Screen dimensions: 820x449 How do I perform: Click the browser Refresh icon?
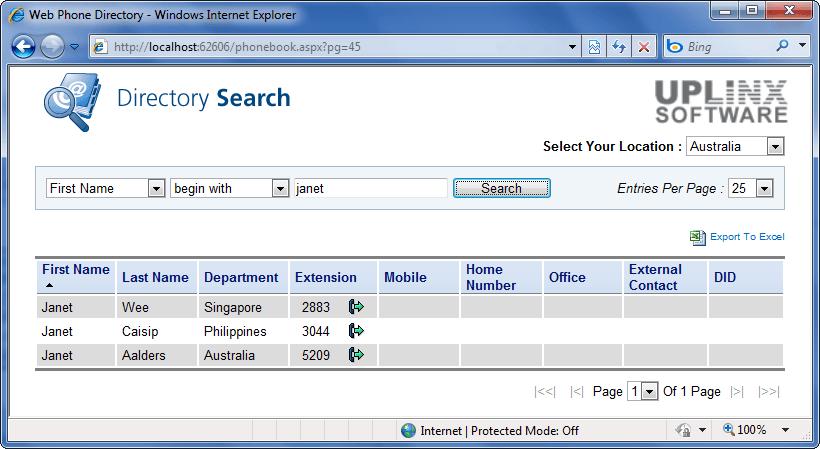click(619, 47)
